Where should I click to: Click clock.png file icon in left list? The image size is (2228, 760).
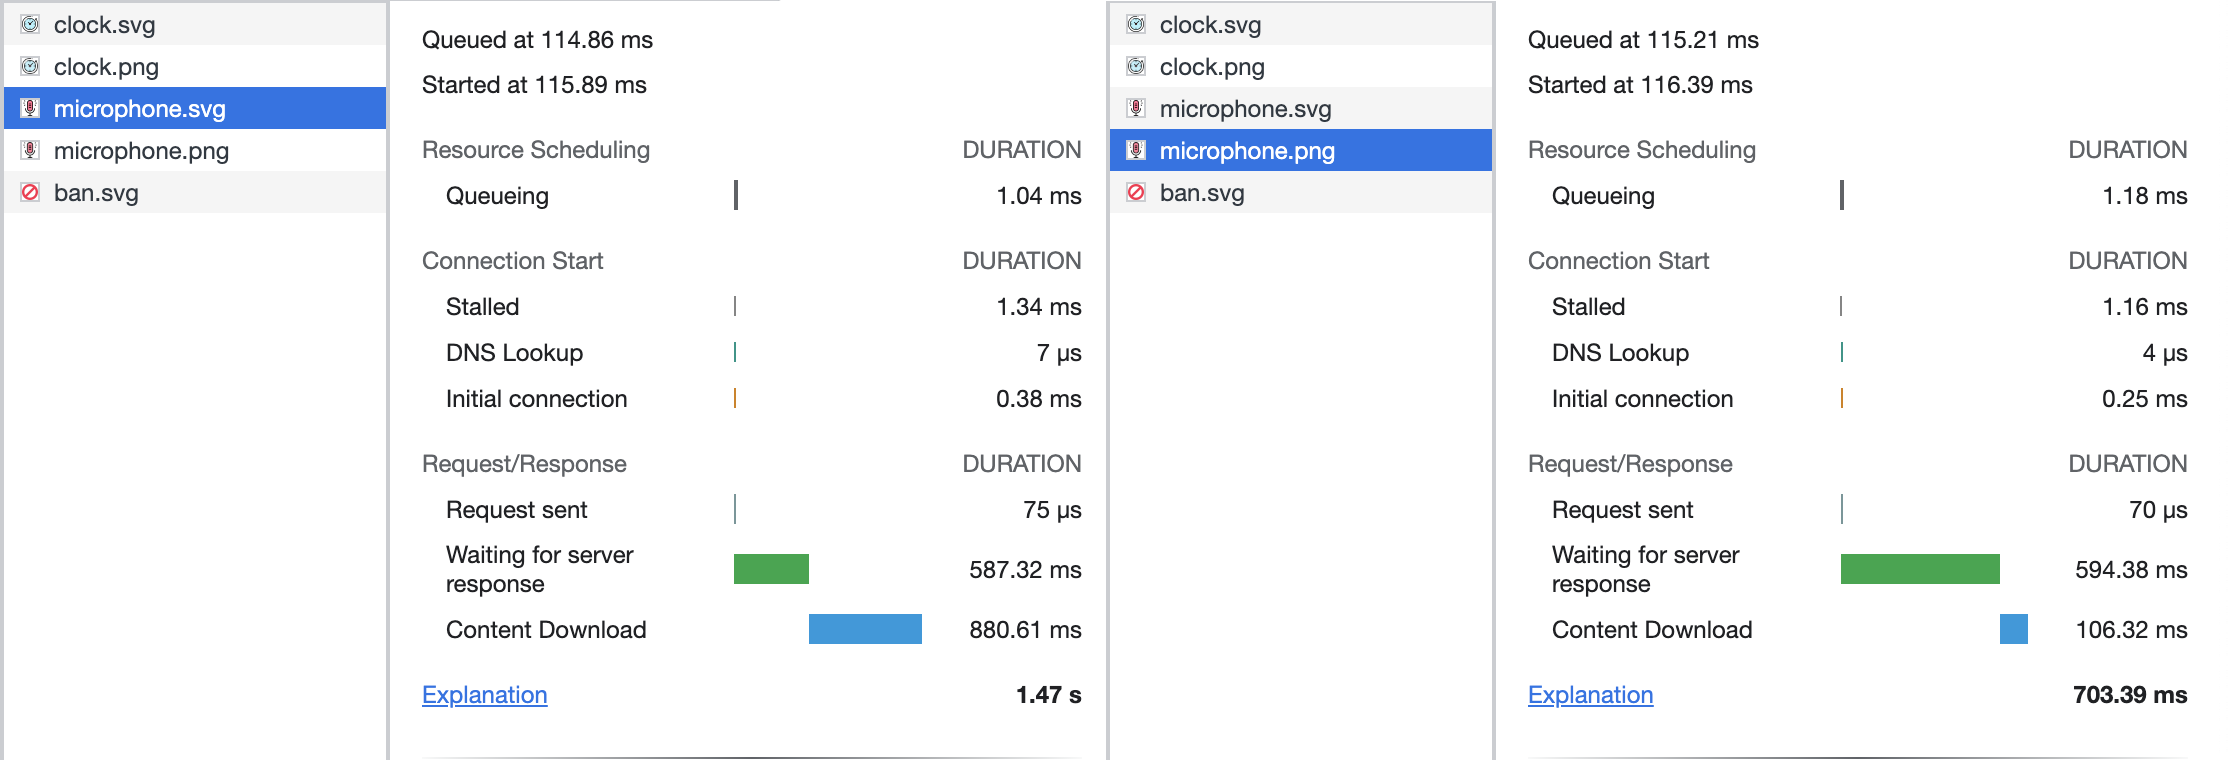[x=30, y=66]
